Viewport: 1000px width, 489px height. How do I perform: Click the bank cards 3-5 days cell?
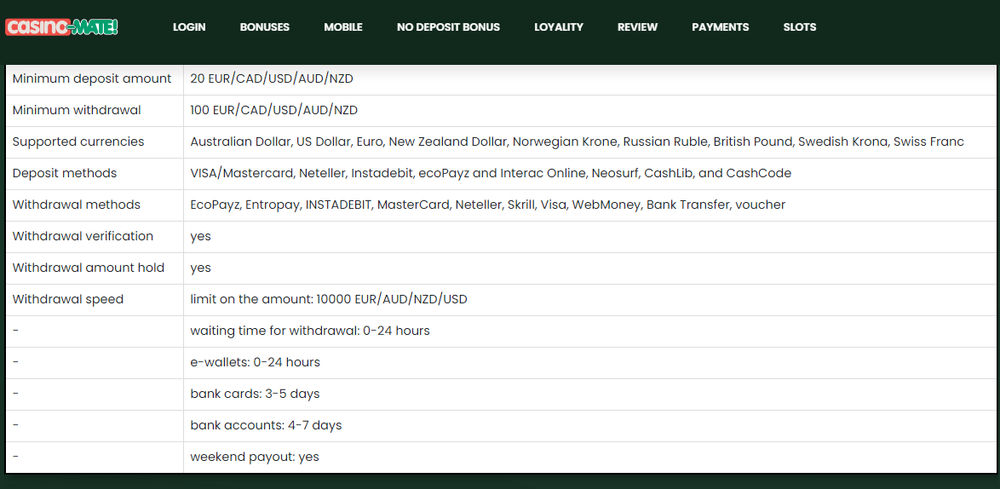tap(255, 394)
